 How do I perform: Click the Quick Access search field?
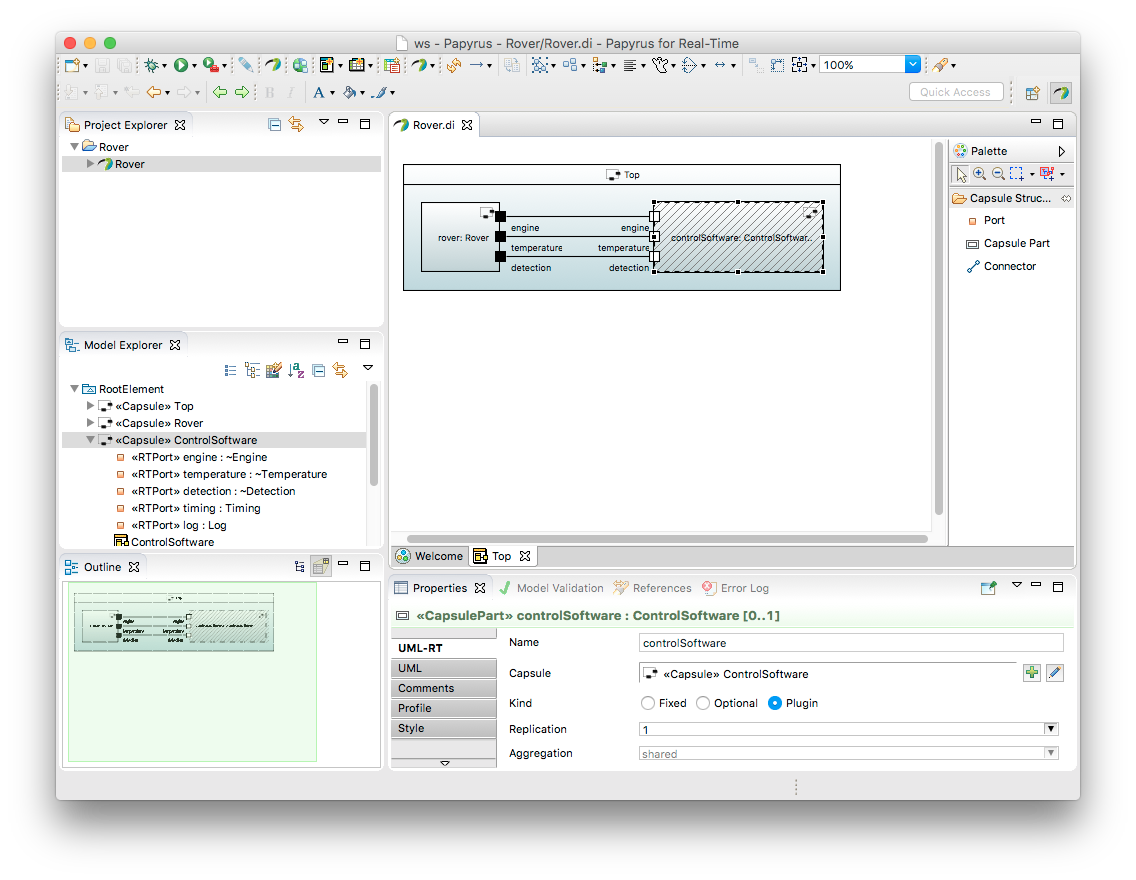tap(956, 92)
